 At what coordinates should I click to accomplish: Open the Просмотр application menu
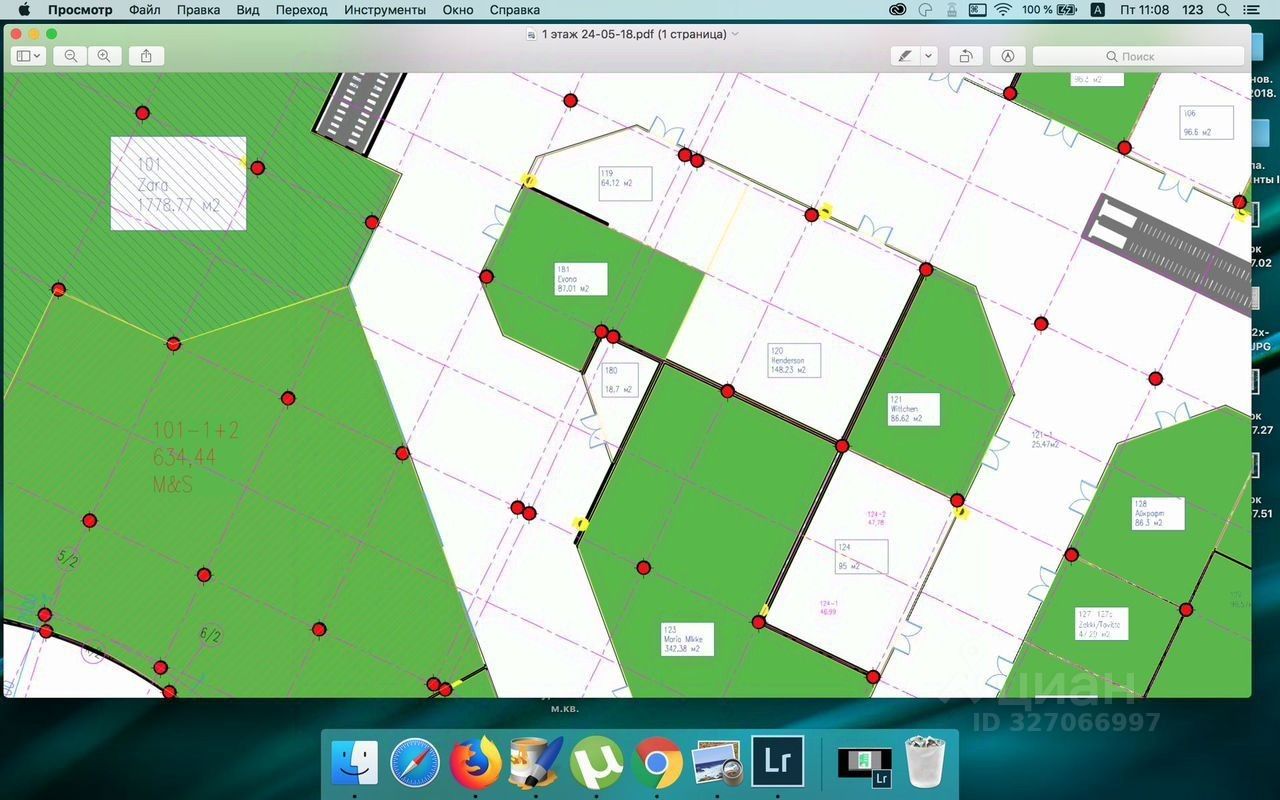coord(80,10)
